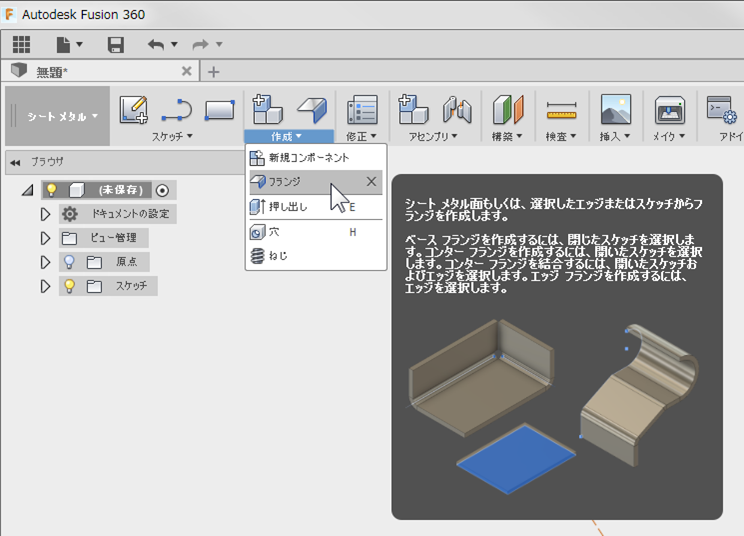Click the Measure ruler icon
Screen dimensions: 744x536
point(561,111)
